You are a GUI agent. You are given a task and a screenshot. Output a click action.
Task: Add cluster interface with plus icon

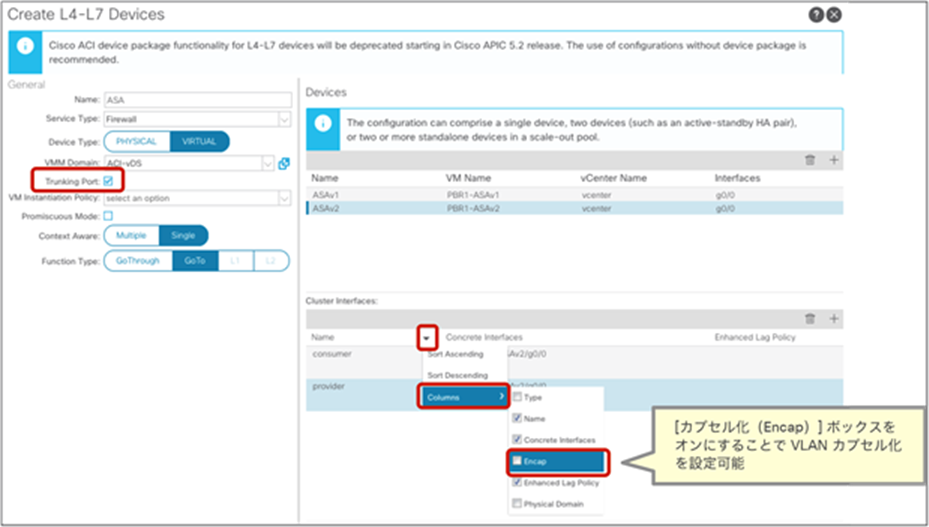pyautogui.click(x=834, y=319)
